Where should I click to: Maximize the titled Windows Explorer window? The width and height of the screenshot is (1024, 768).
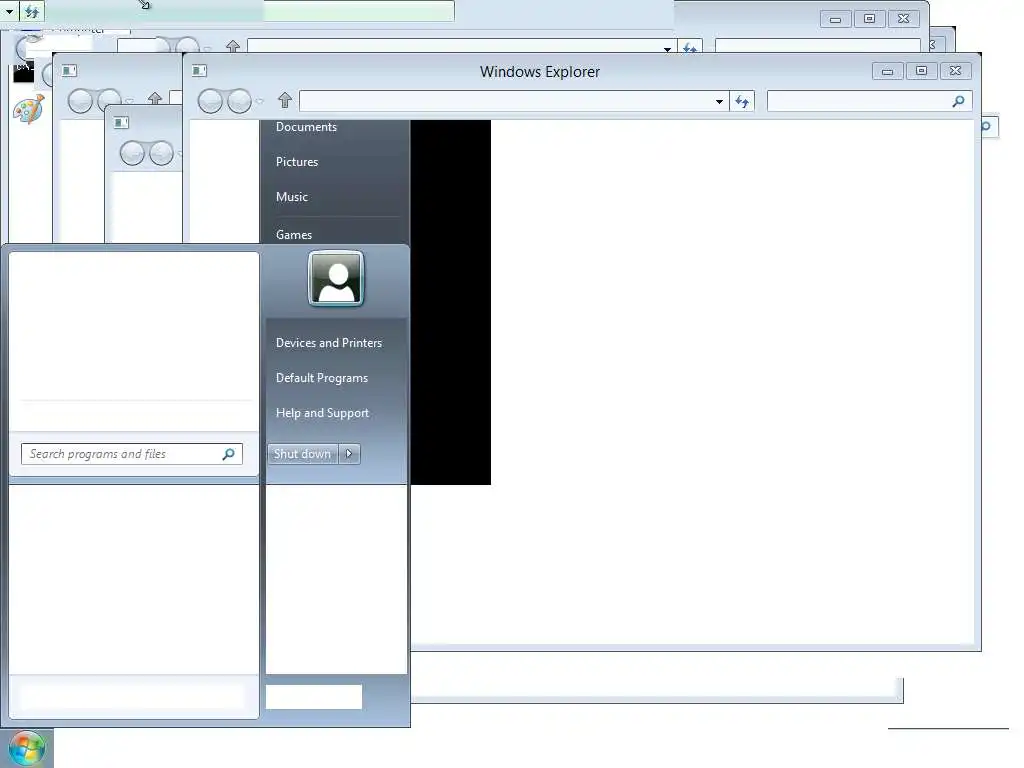pos(921,71)
